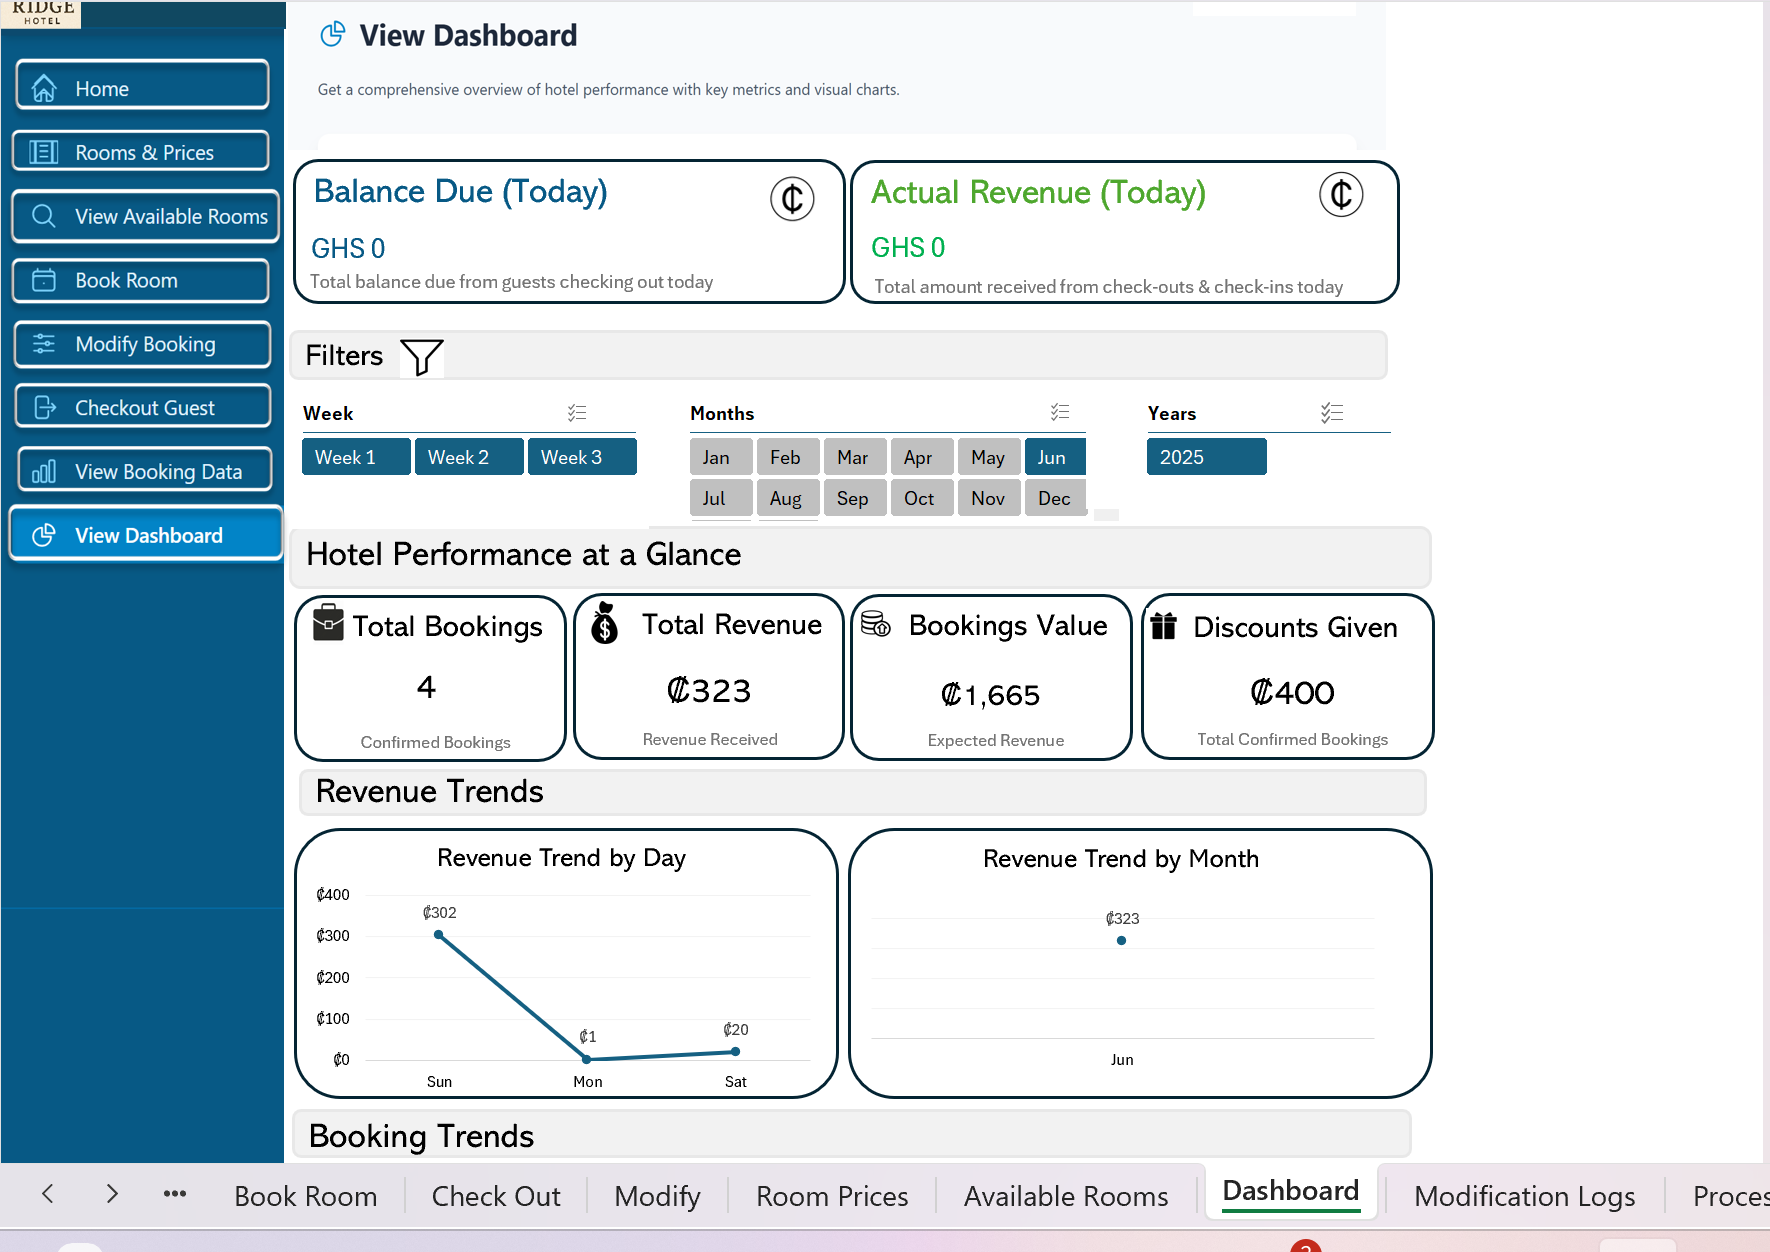
Task: Click the house icon beside Home
Action: 44,88
